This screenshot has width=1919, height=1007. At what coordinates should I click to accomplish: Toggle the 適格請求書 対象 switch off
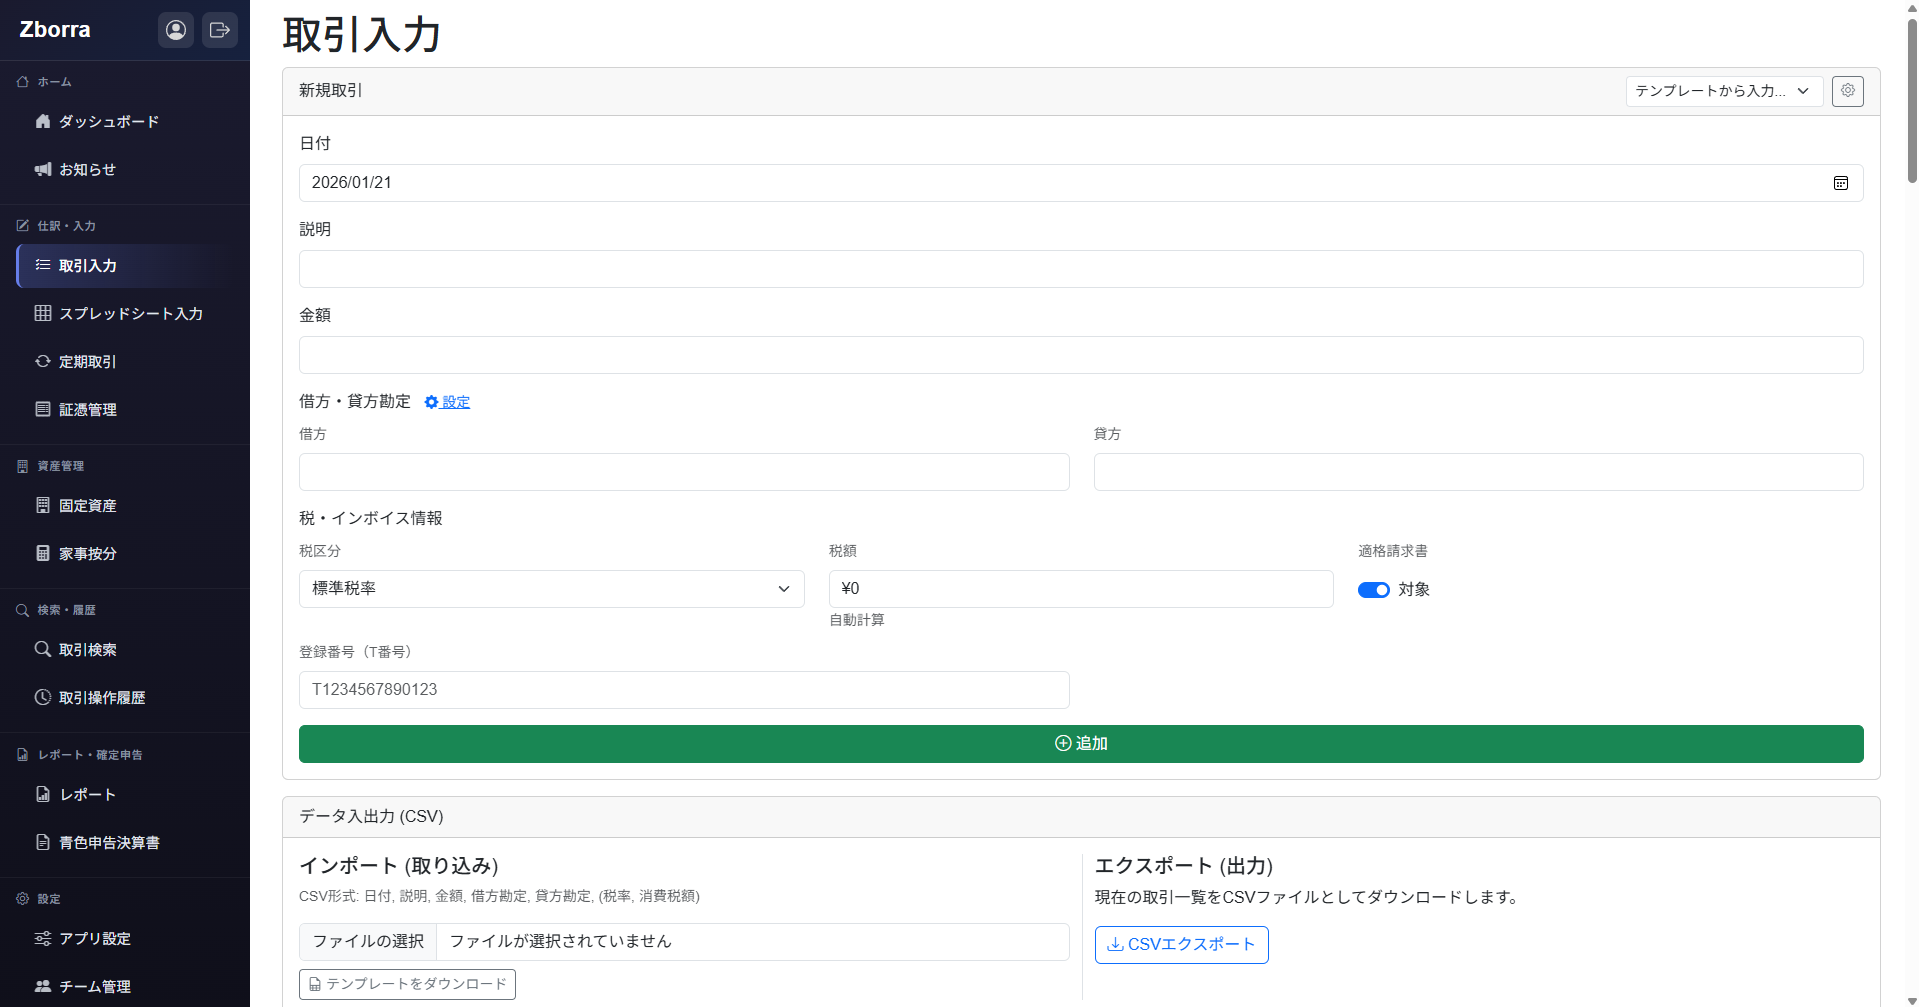[1373, 589]
